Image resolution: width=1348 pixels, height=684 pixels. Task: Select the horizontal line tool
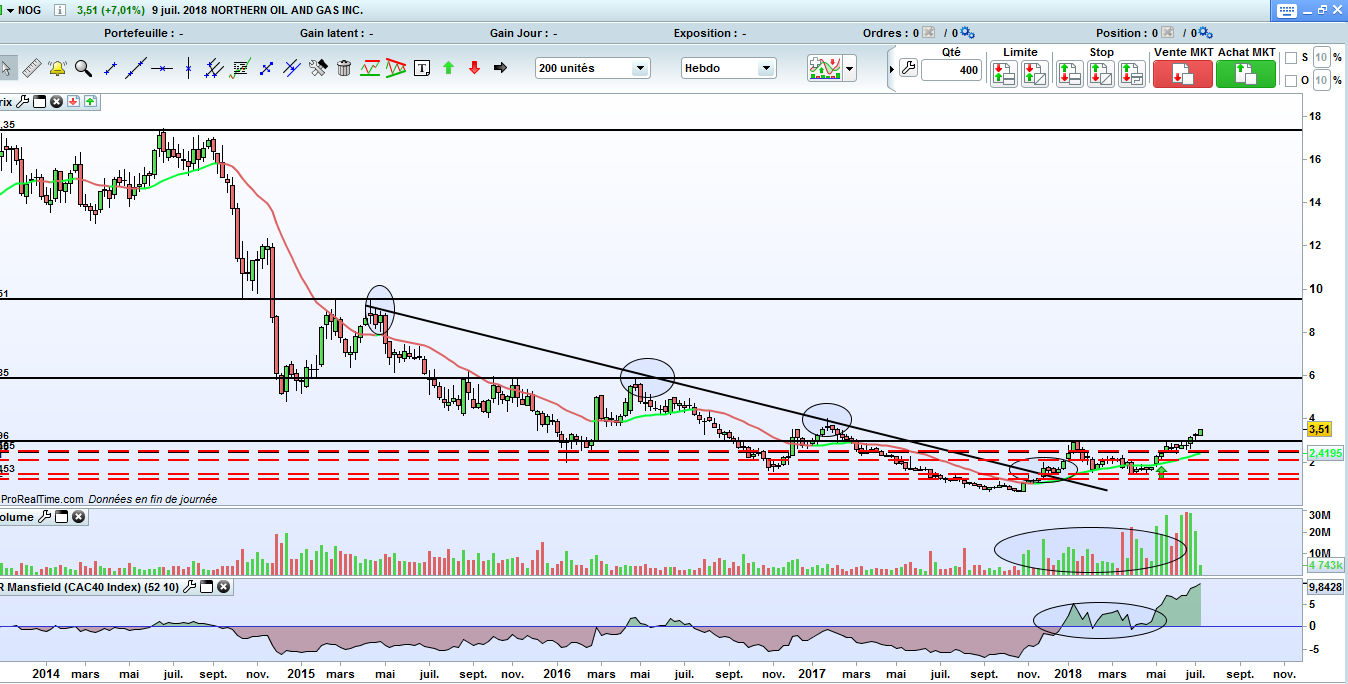162,68
